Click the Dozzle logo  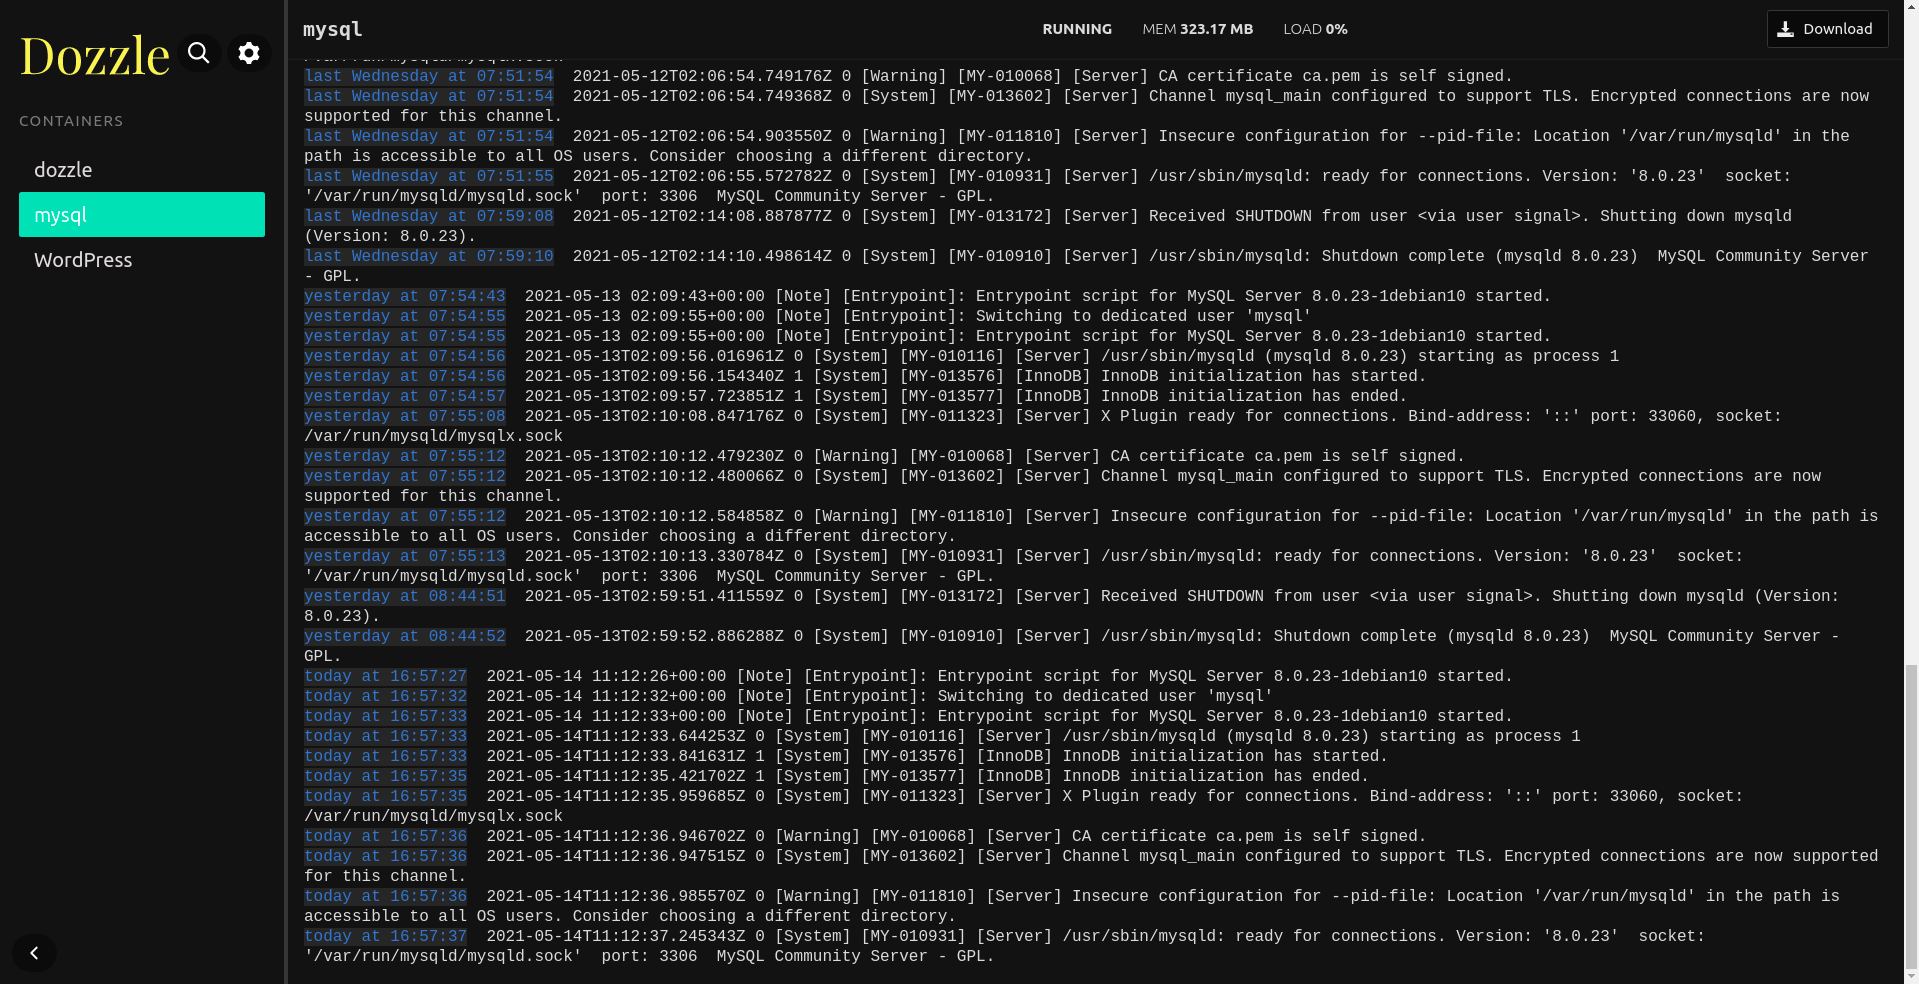pyautogui.click(x=95, y=56)
